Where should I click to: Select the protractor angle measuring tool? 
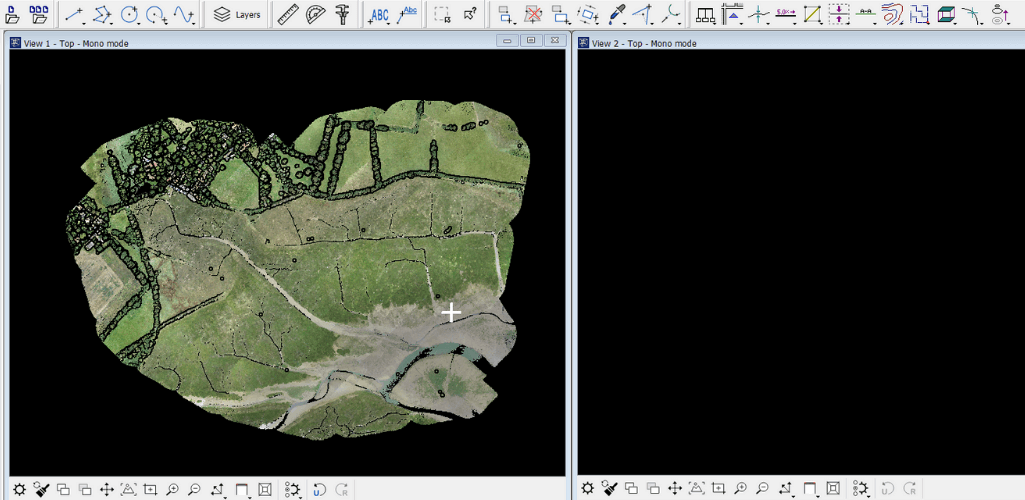click(316, 15)
